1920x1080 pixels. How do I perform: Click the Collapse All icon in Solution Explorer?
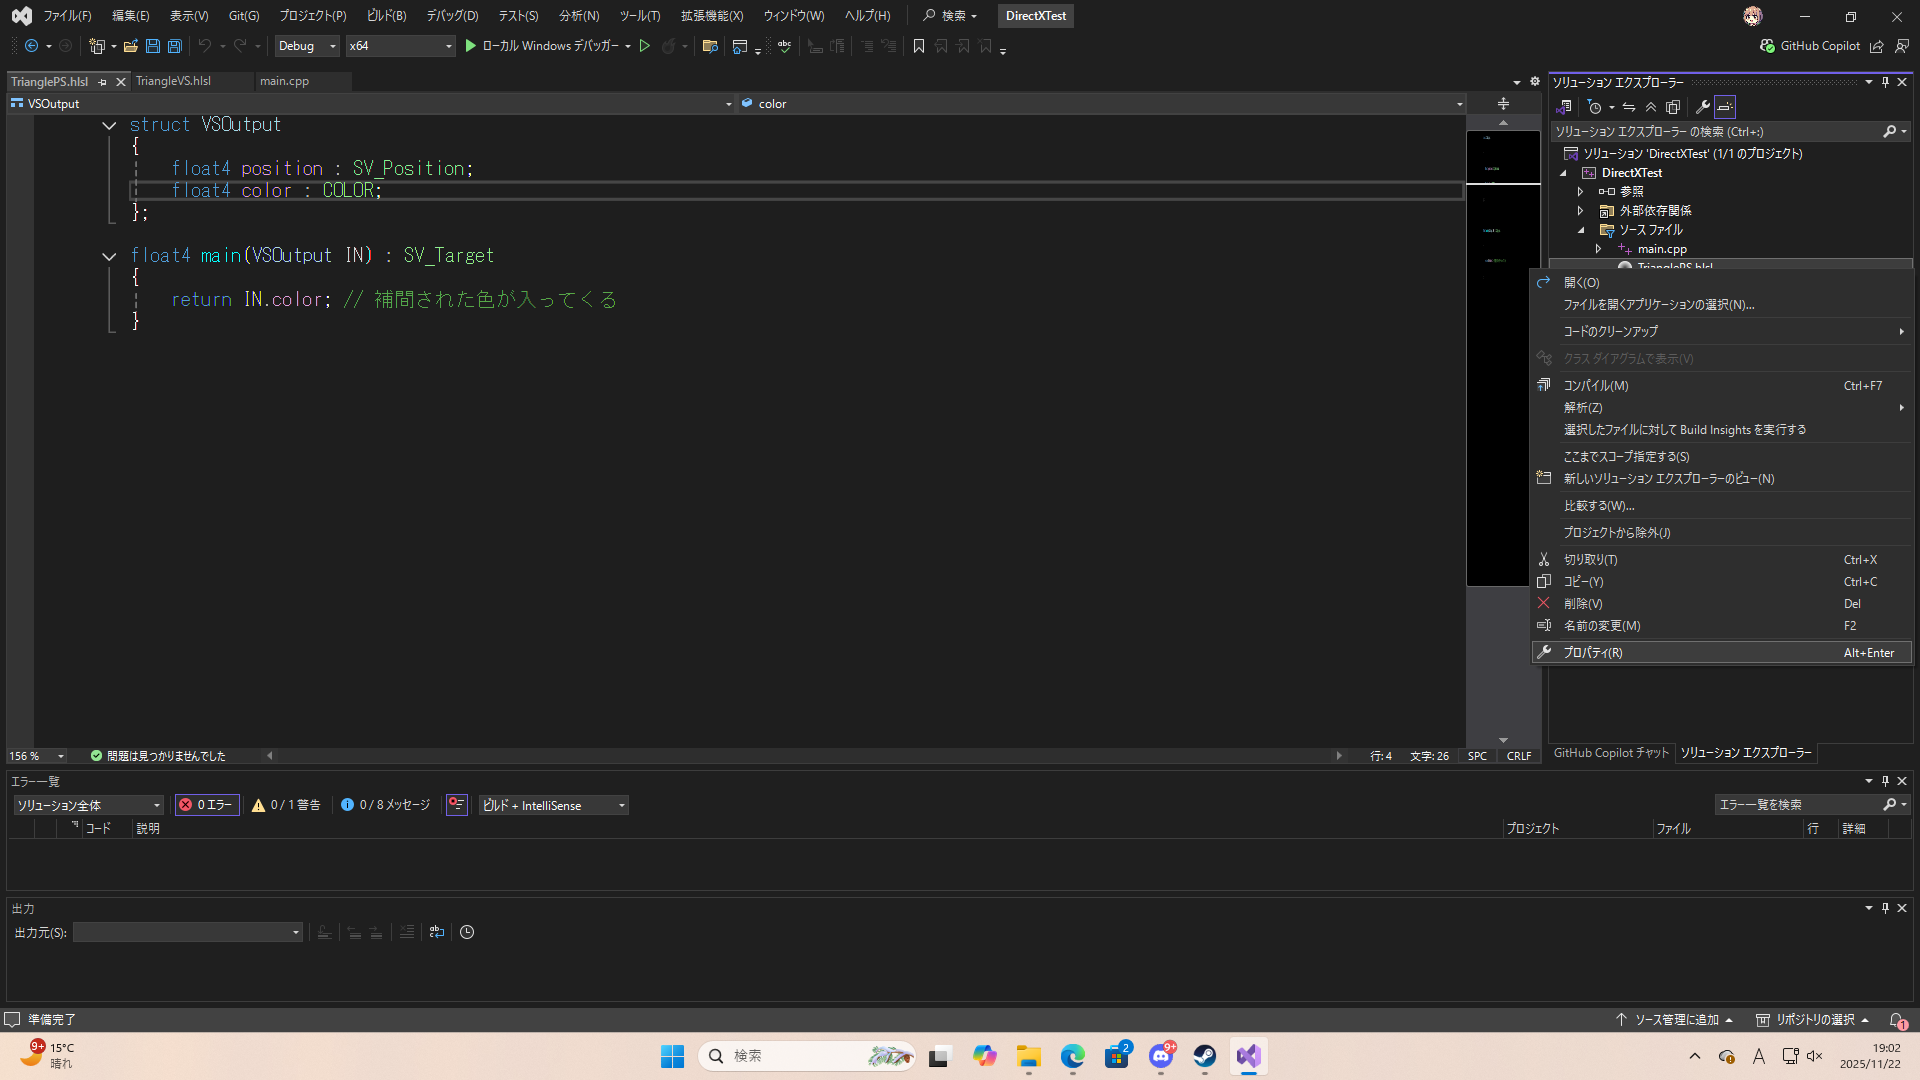(1651, 107)
